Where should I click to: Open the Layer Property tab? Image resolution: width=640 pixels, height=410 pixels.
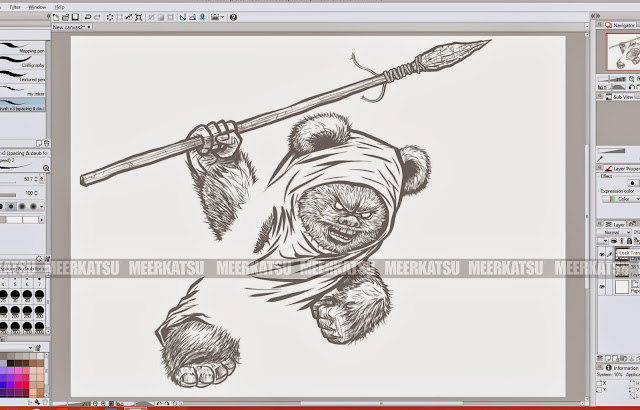coord(622,168)
